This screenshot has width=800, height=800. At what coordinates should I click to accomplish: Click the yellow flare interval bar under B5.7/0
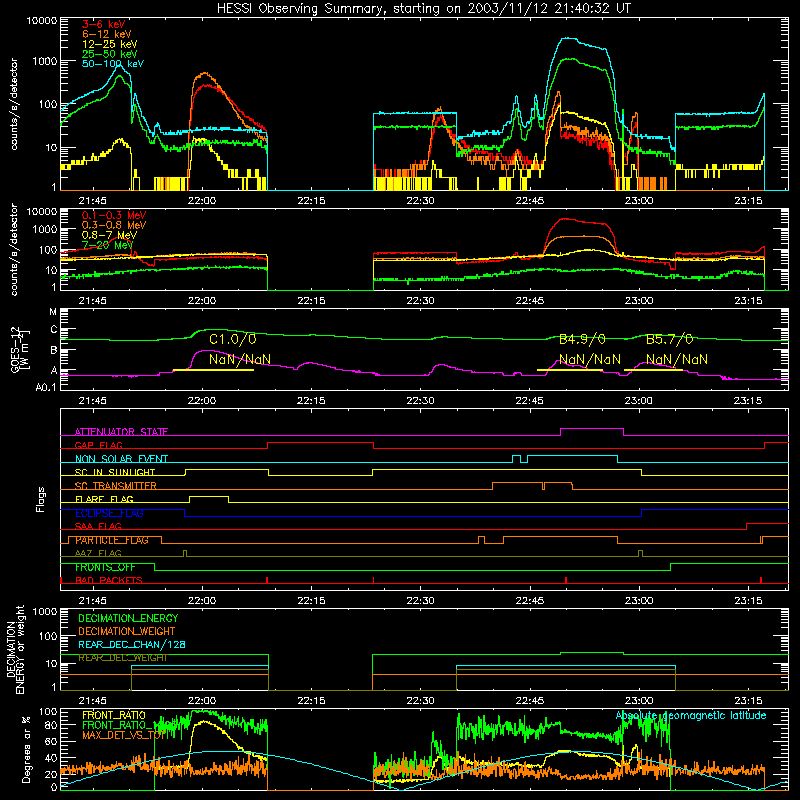[653, 370]
